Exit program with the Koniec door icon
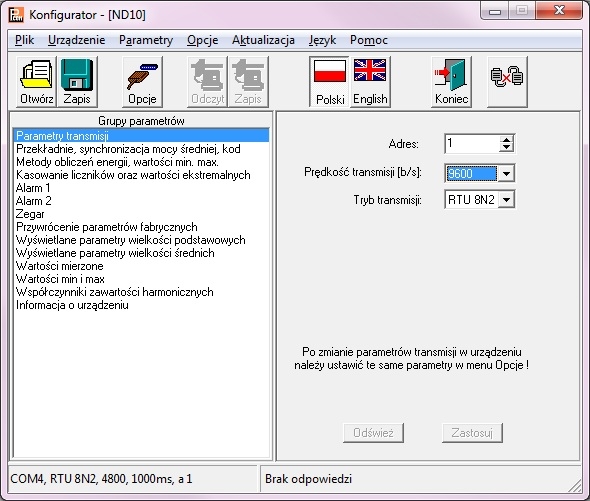 452,82
